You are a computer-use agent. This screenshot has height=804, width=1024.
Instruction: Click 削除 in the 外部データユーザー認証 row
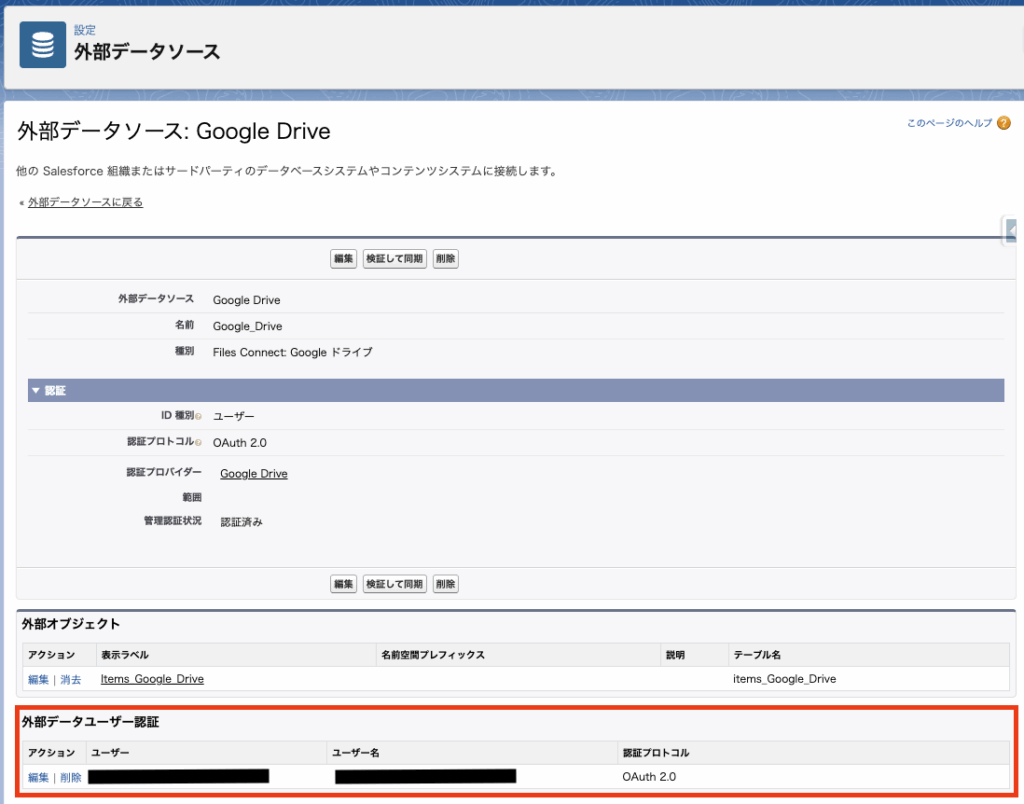click(x=70, y=777)
